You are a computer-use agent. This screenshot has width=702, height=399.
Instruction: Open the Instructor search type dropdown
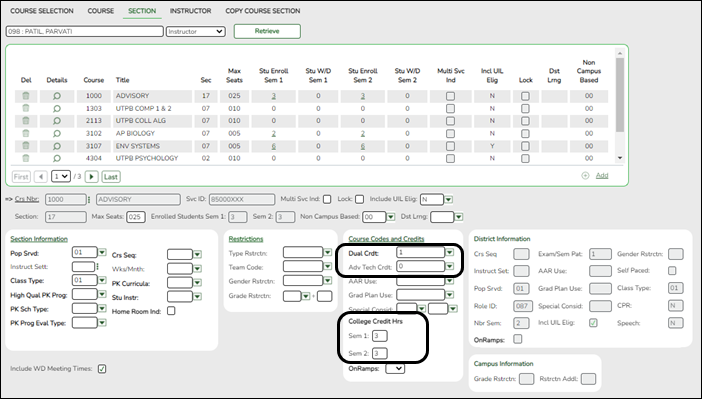pos(196,31)
